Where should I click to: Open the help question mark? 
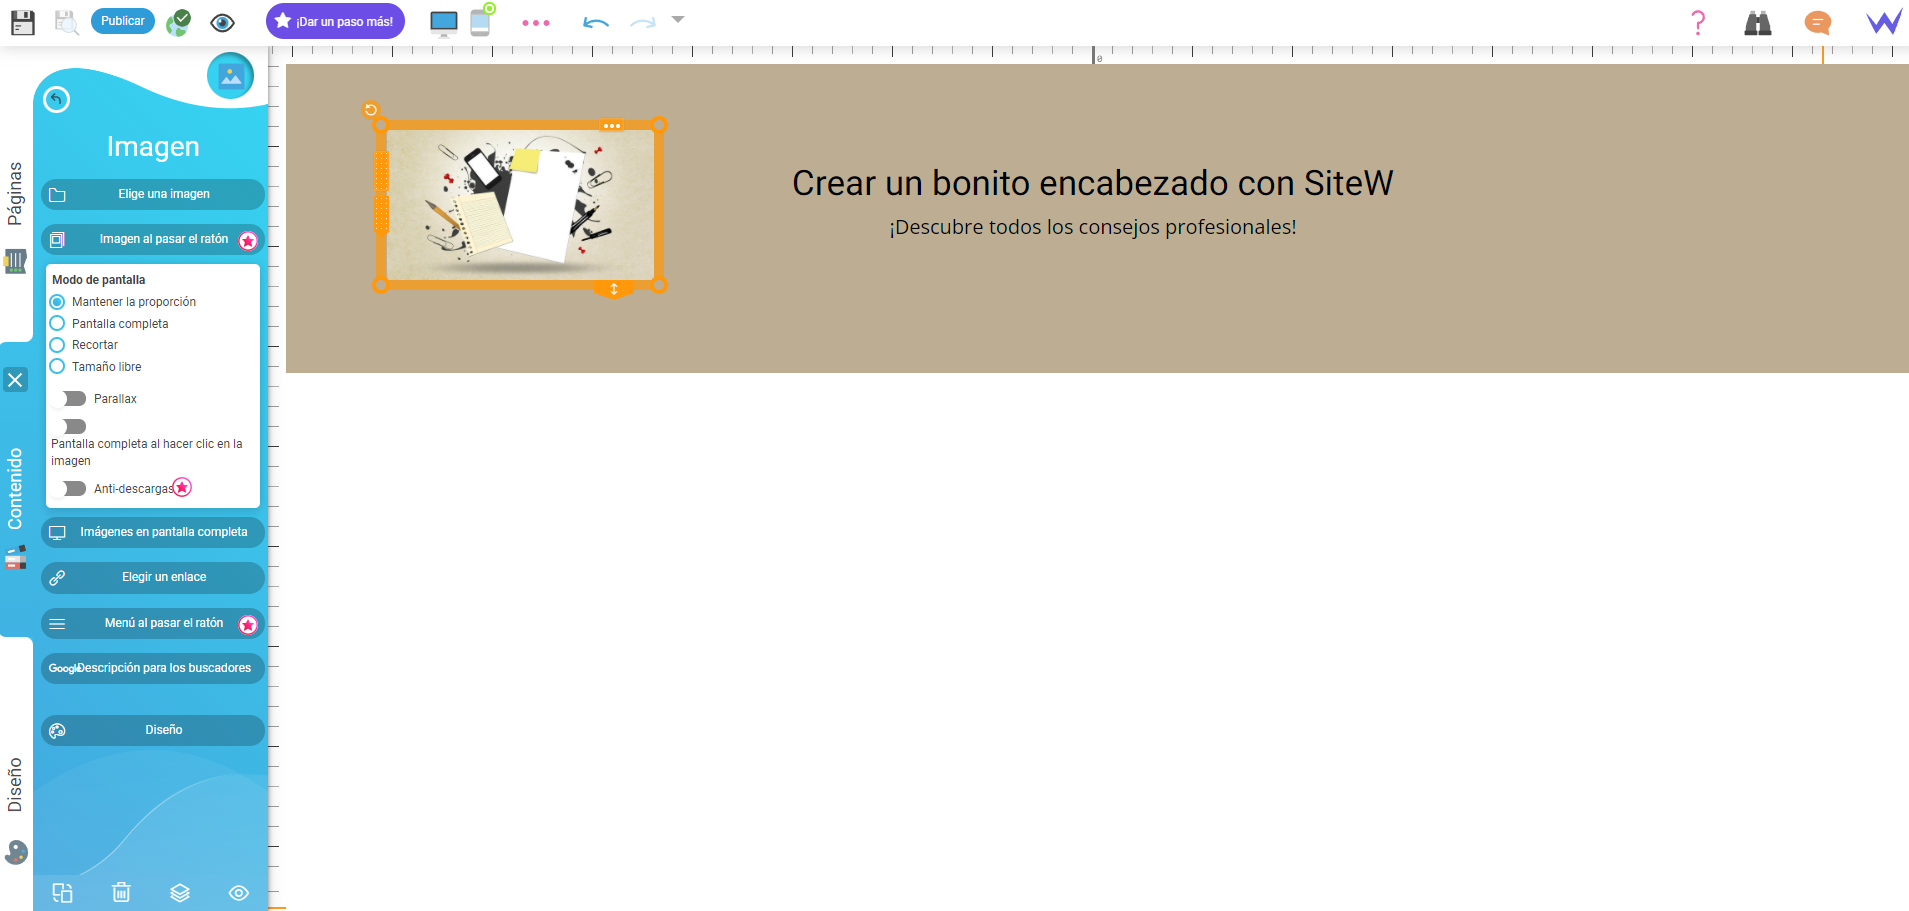click(1697, 22)
